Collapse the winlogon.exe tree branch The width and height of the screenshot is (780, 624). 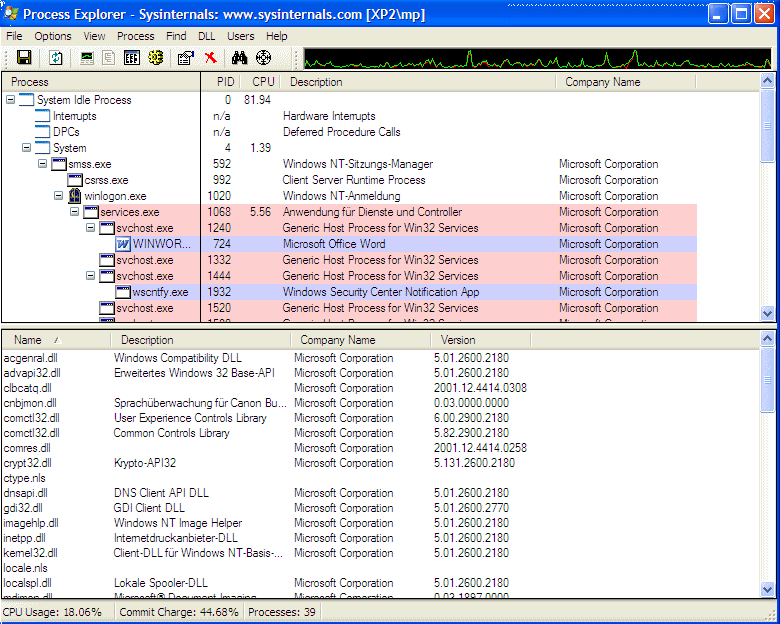pos(59,196)
